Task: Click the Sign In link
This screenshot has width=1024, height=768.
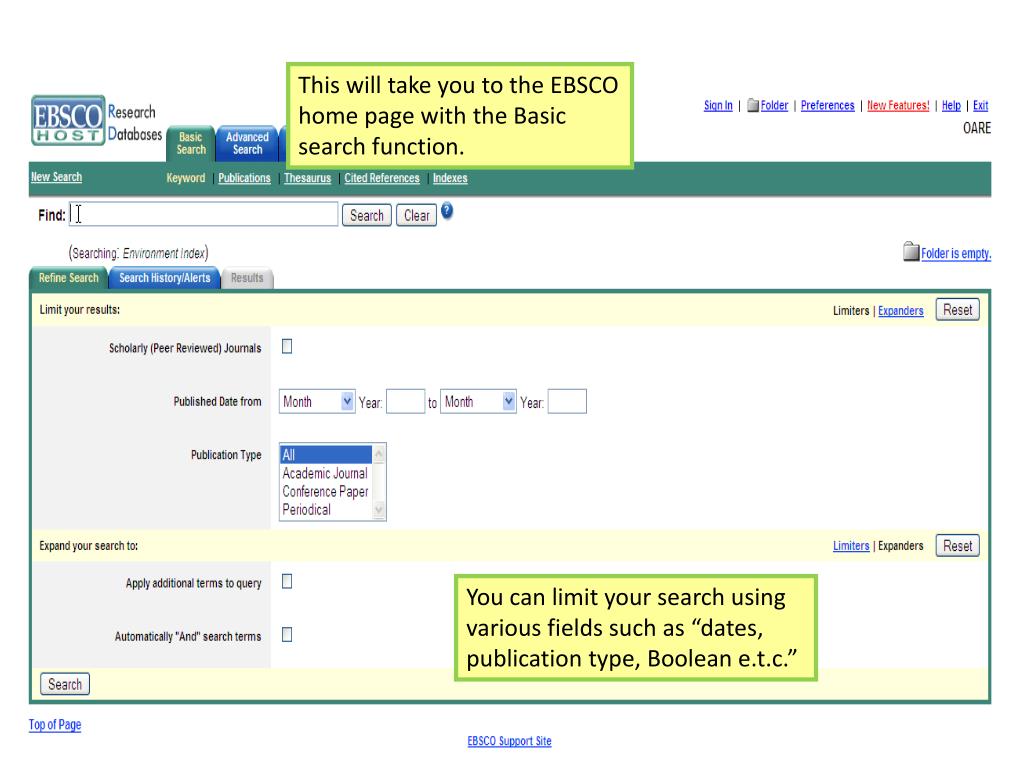Action: pos(718,105)
